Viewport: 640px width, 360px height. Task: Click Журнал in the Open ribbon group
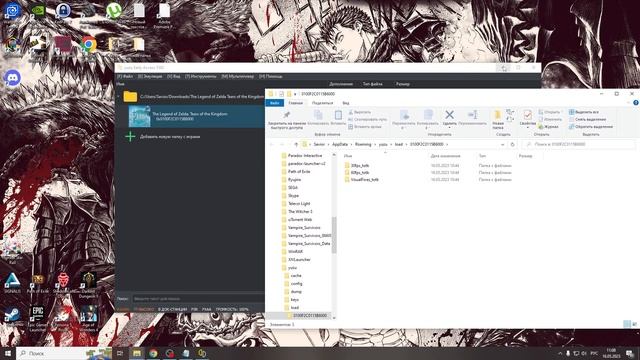tap(548, 127)
